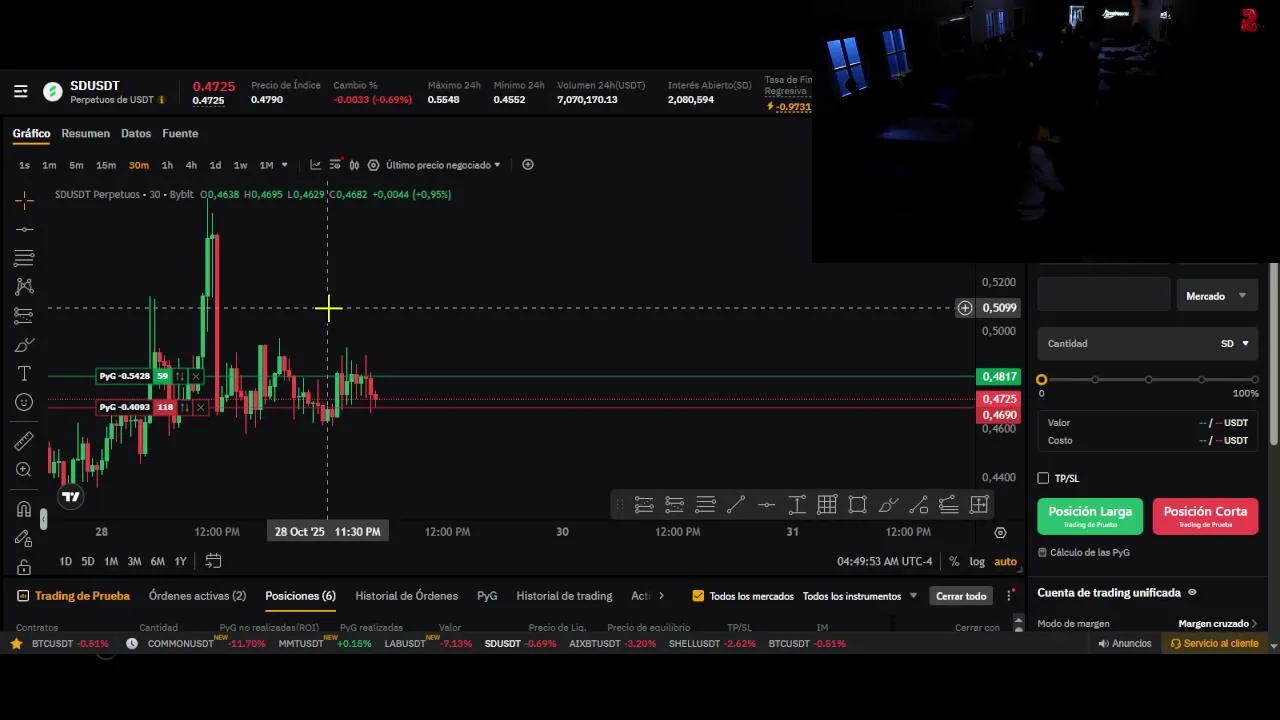Open chart settings hexagon icon in toolbar

tap(373, 165)
